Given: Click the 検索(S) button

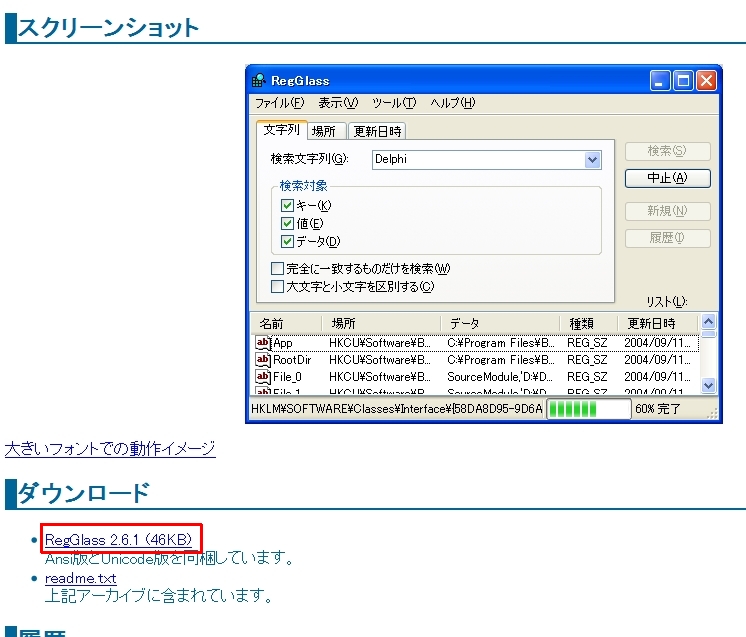Looking at the screenshot, I should point(667,151).
